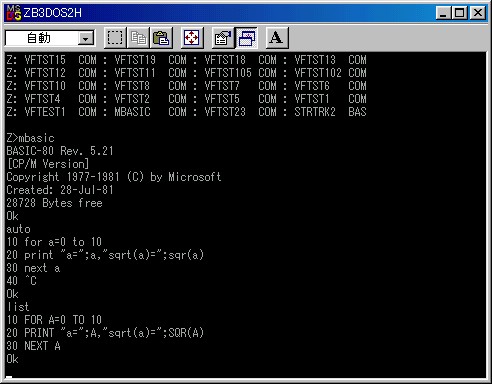492x384 pixels.
Task: Click the file name "VFTST105"
Action: tap(228, 73)
